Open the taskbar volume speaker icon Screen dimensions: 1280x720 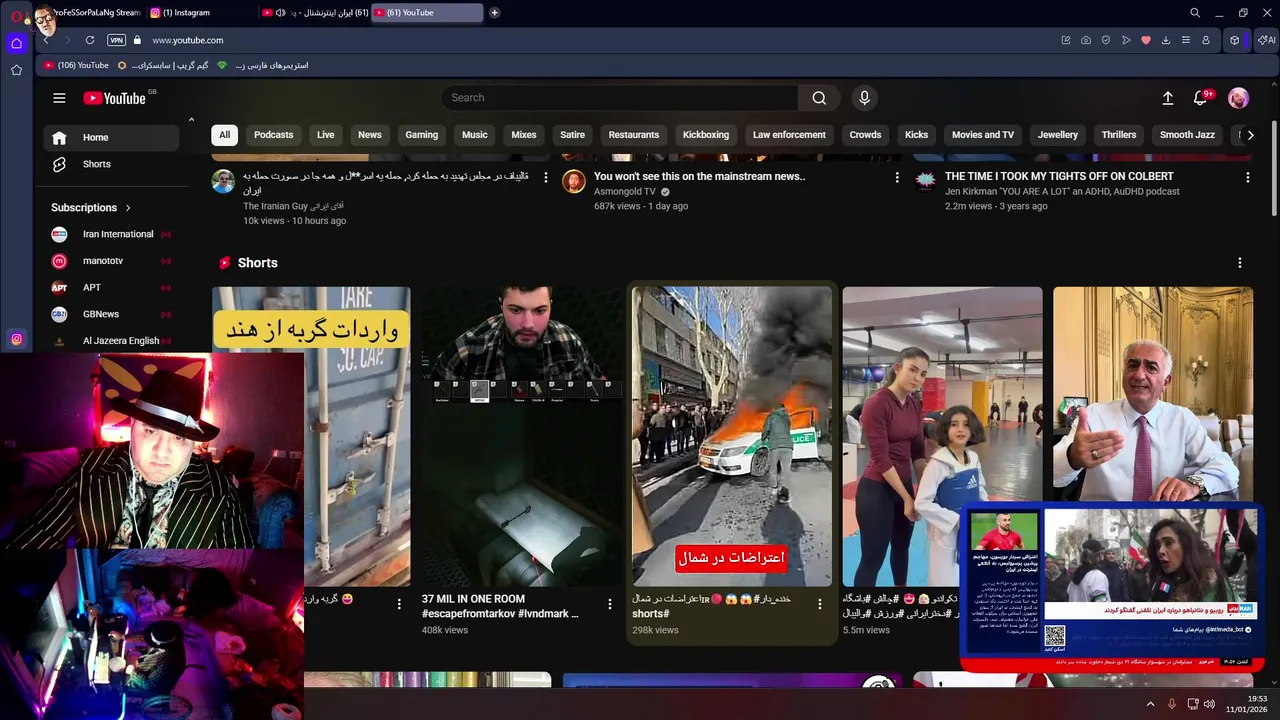[1209, 704]
